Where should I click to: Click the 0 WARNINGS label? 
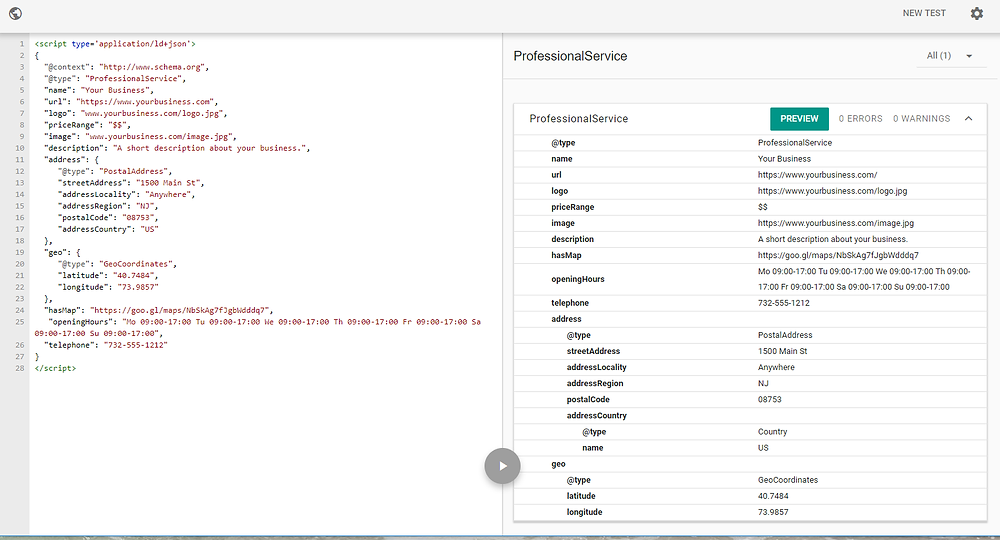[x=922, y=119]
